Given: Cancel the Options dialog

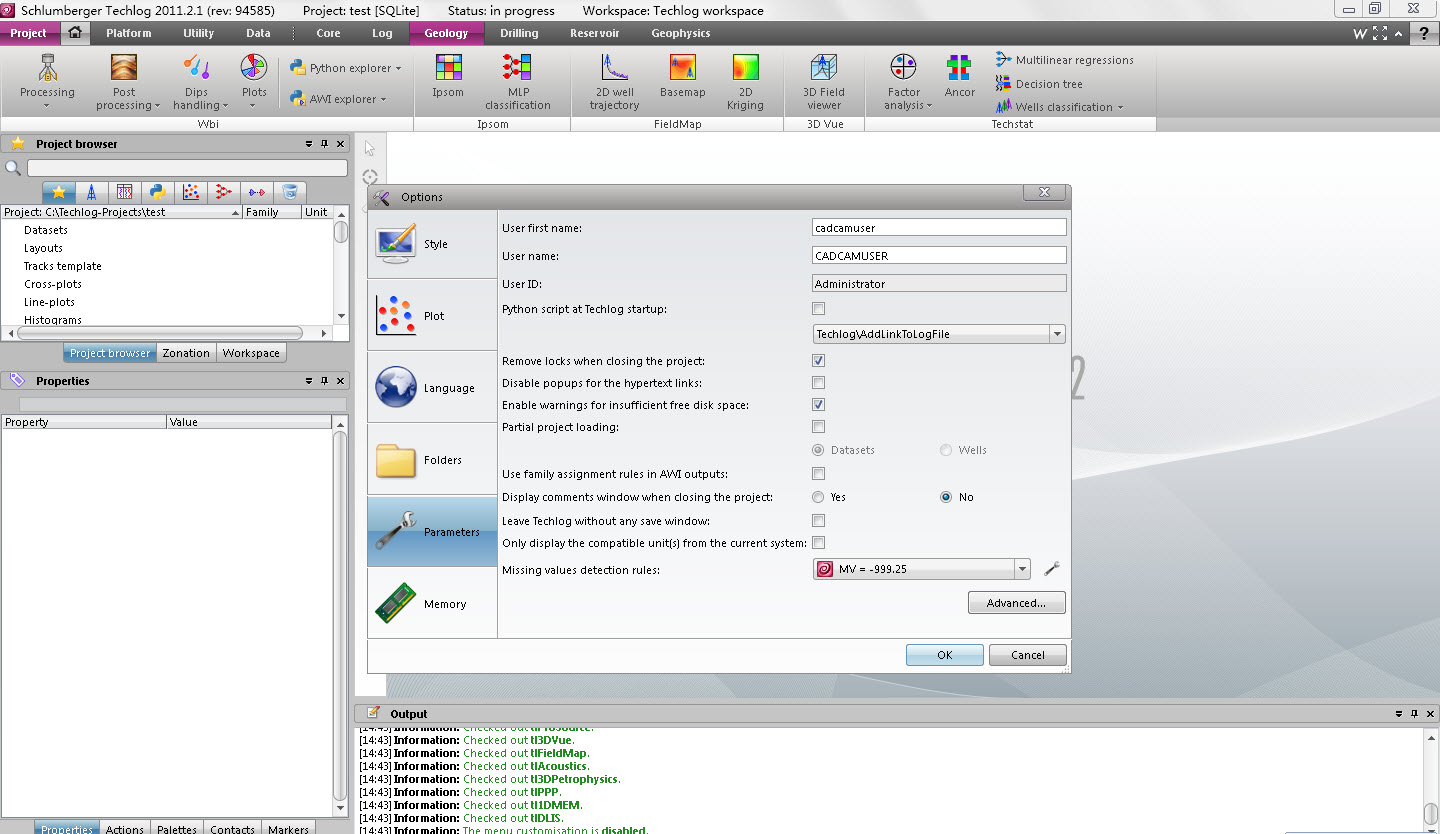Looking at the screenshot, I should point(1028,655).
